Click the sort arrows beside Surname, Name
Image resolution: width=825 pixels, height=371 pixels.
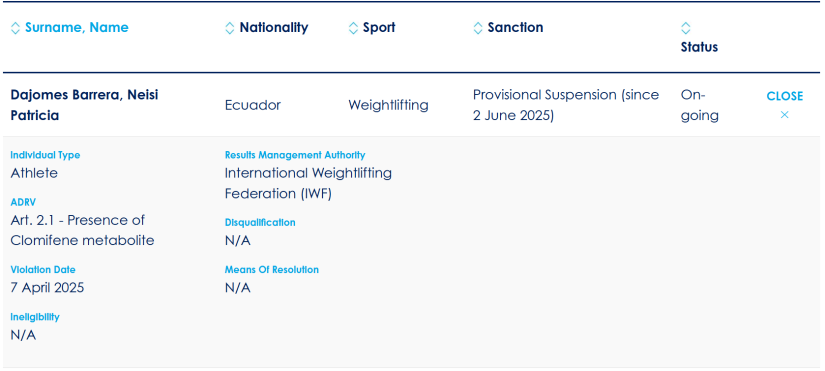coord(15,28)
